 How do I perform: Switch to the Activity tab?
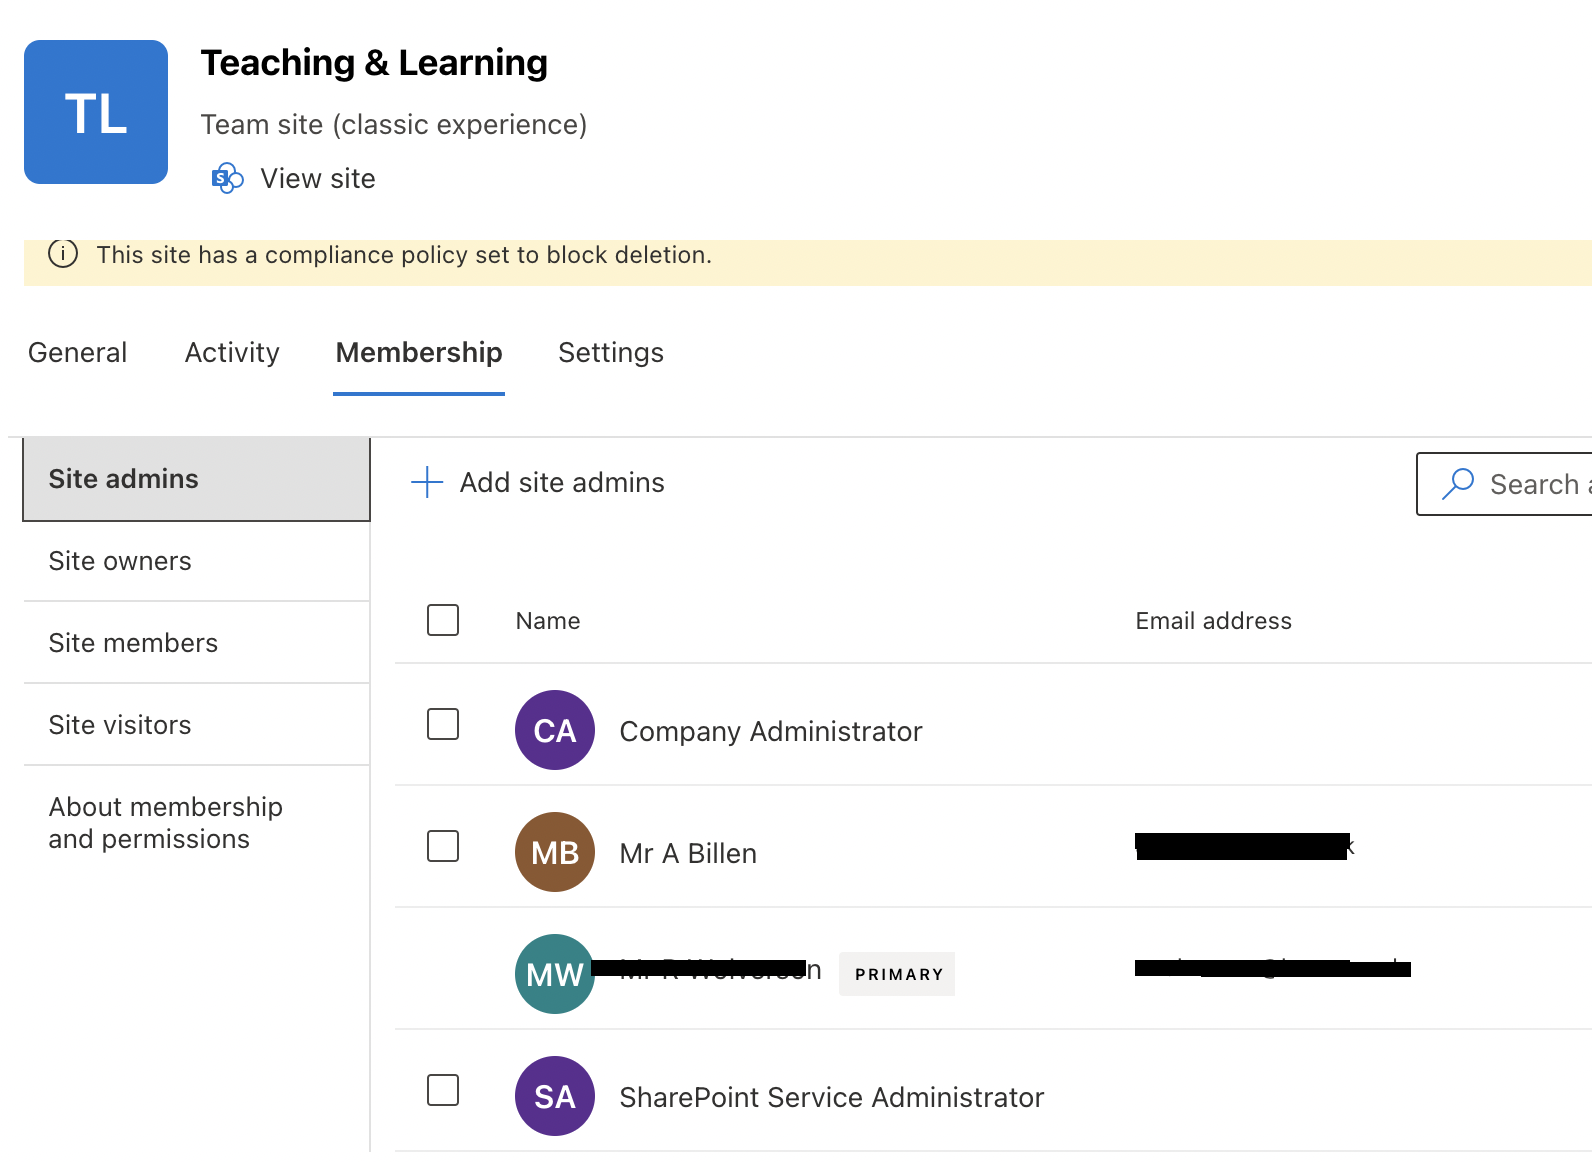(x=232, y=352)
